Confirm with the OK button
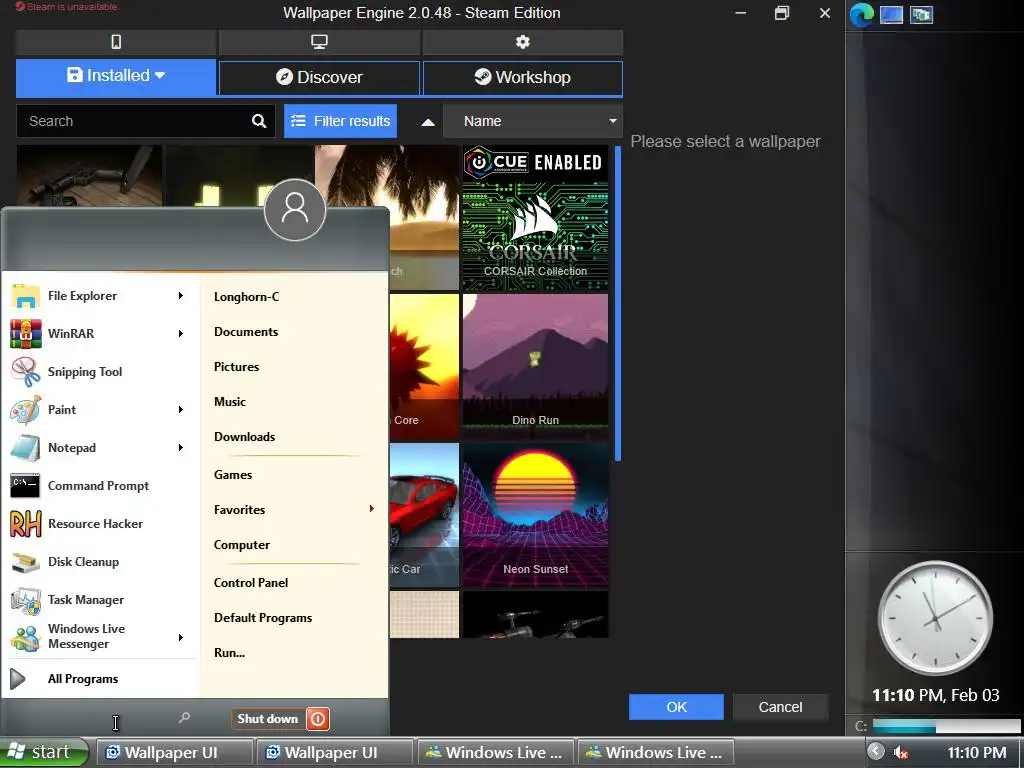 (x=676, y=707)
